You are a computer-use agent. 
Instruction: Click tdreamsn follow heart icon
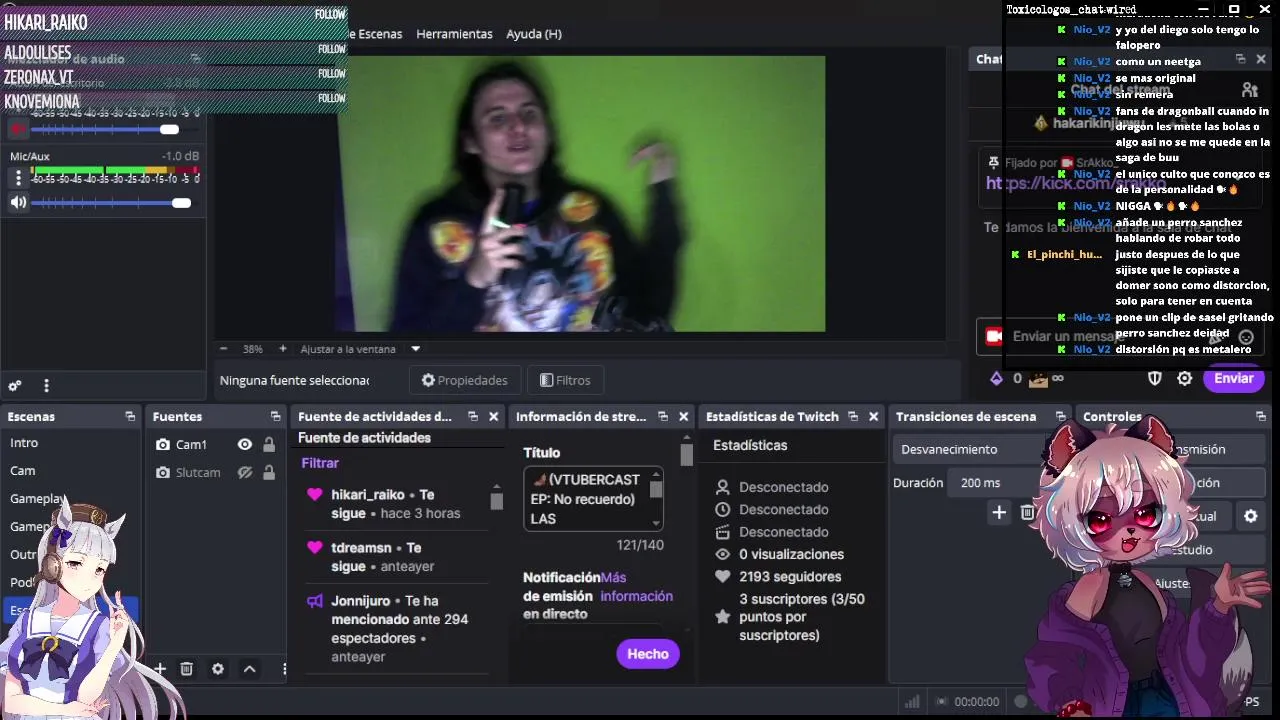[x=315, y=548]
